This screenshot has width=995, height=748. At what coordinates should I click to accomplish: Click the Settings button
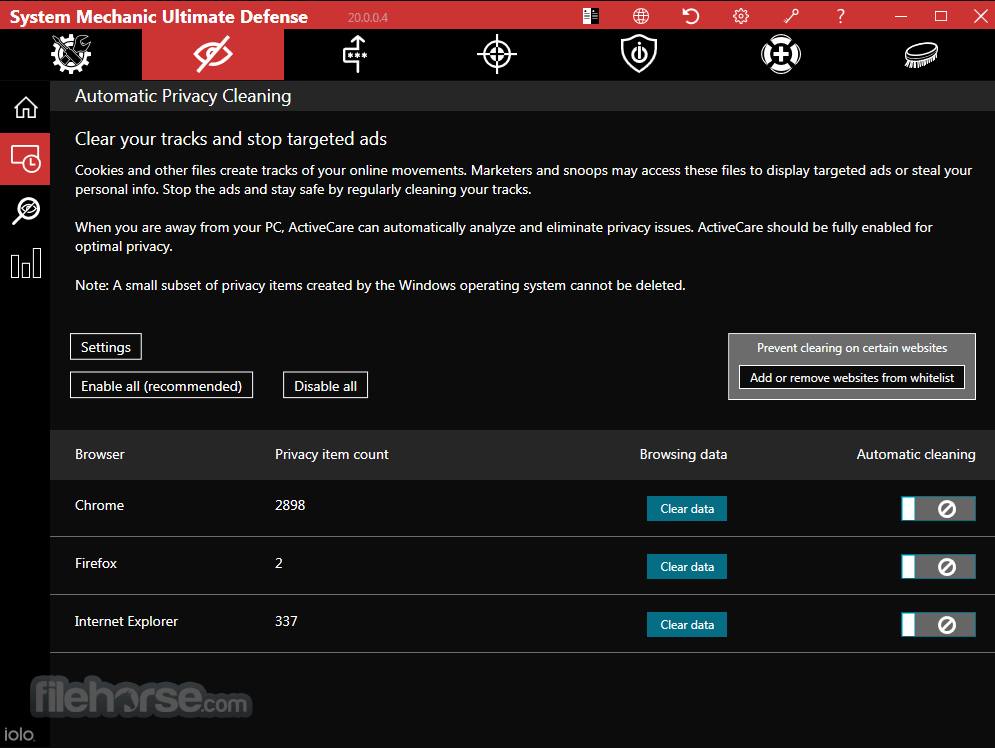(106, 347)
